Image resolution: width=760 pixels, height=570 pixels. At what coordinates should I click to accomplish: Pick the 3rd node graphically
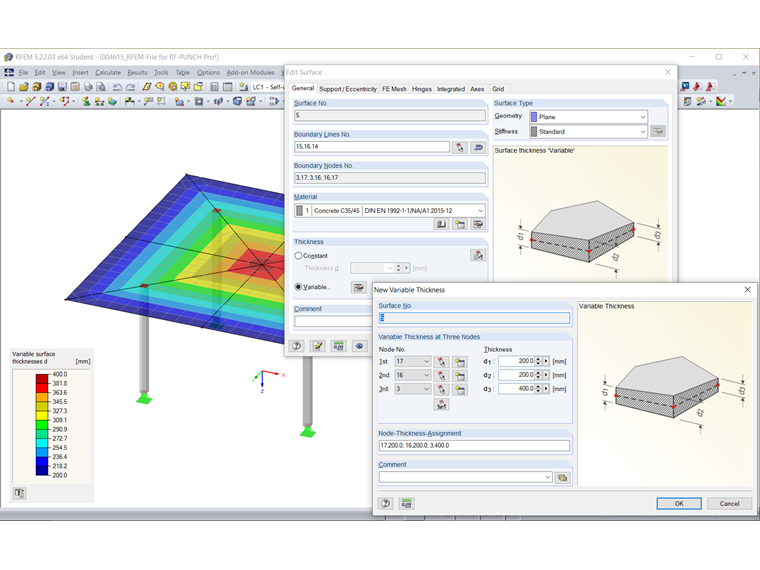[x=441, y=389]
